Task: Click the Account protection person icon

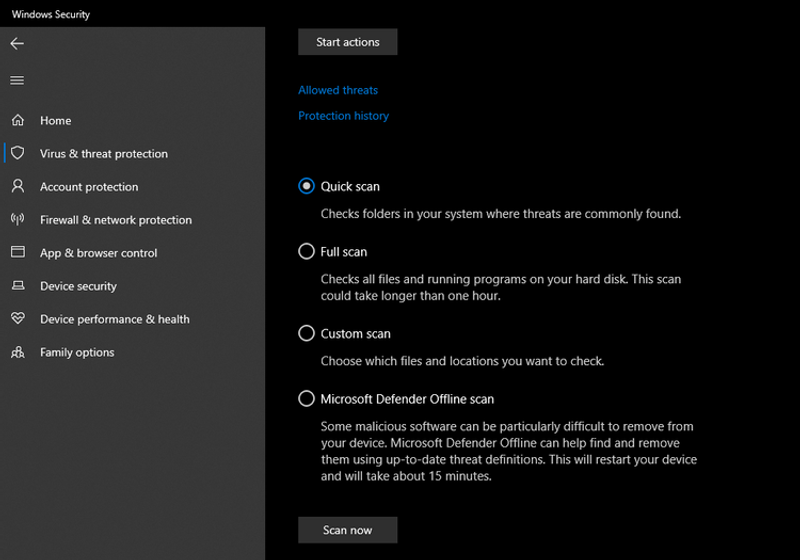Action: (x=17, y=187)
